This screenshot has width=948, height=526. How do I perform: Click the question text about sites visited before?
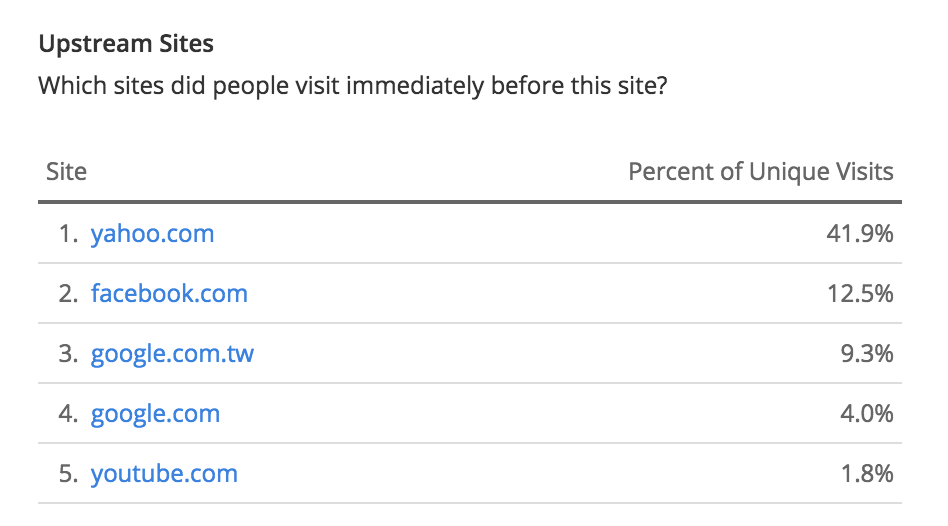coord(352,86)
